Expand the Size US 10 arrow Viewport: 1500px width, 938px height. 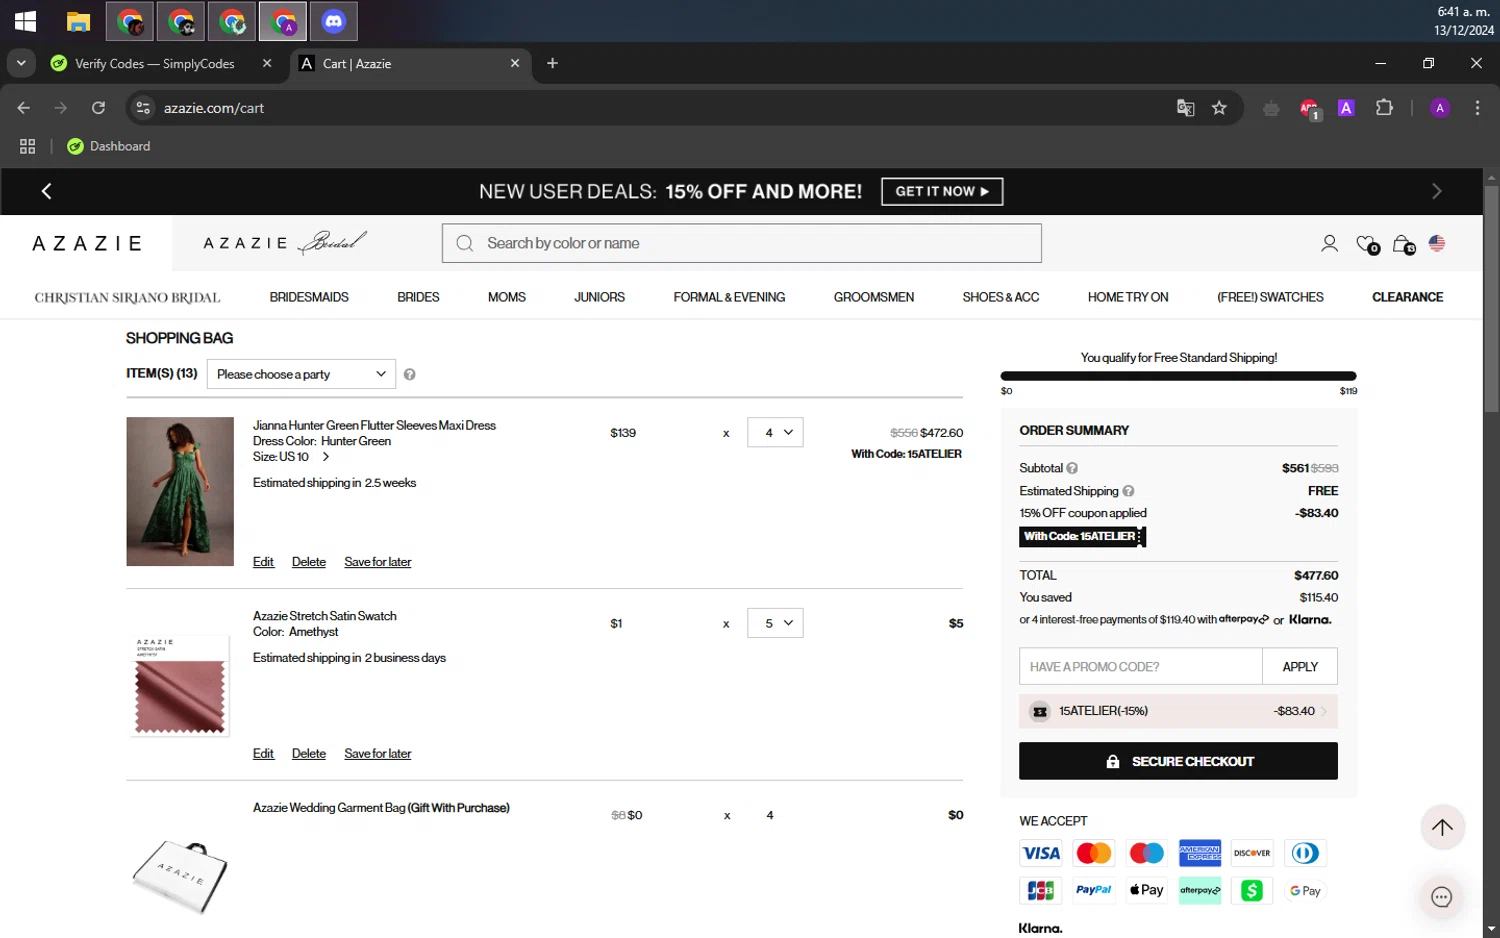(325, 457)
